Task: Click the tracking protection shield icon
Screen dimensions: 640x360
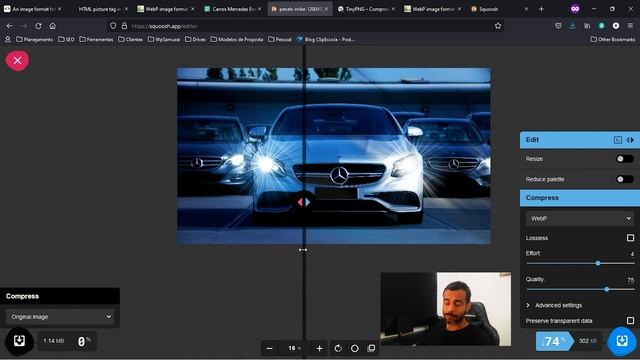Action: (x=113, y=26)
